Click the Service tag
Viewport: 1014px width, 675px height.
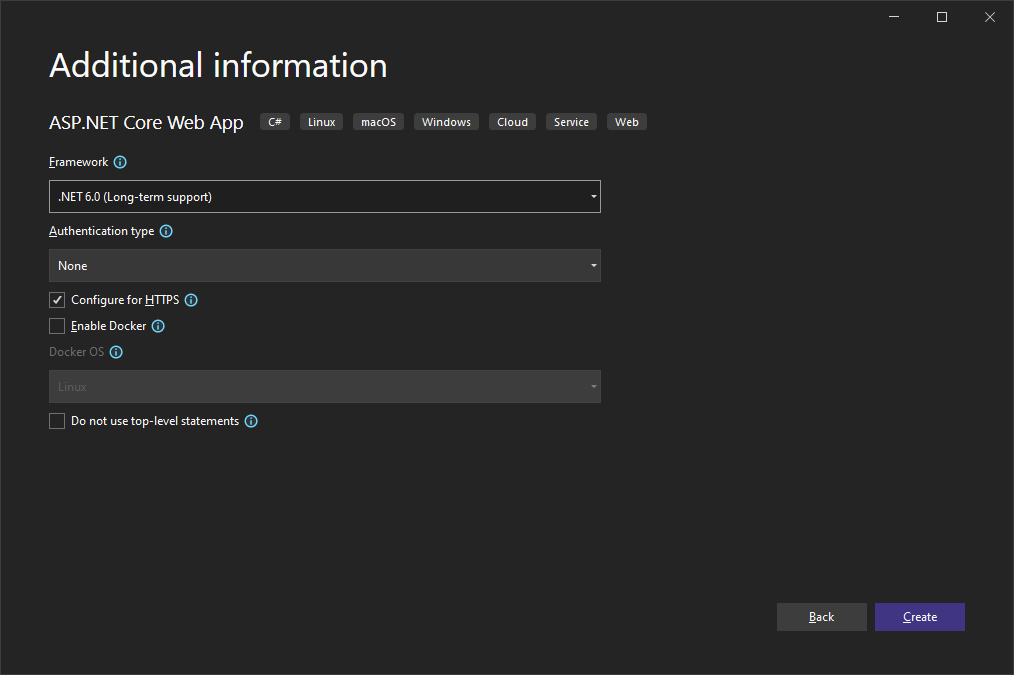click(571, 122)
